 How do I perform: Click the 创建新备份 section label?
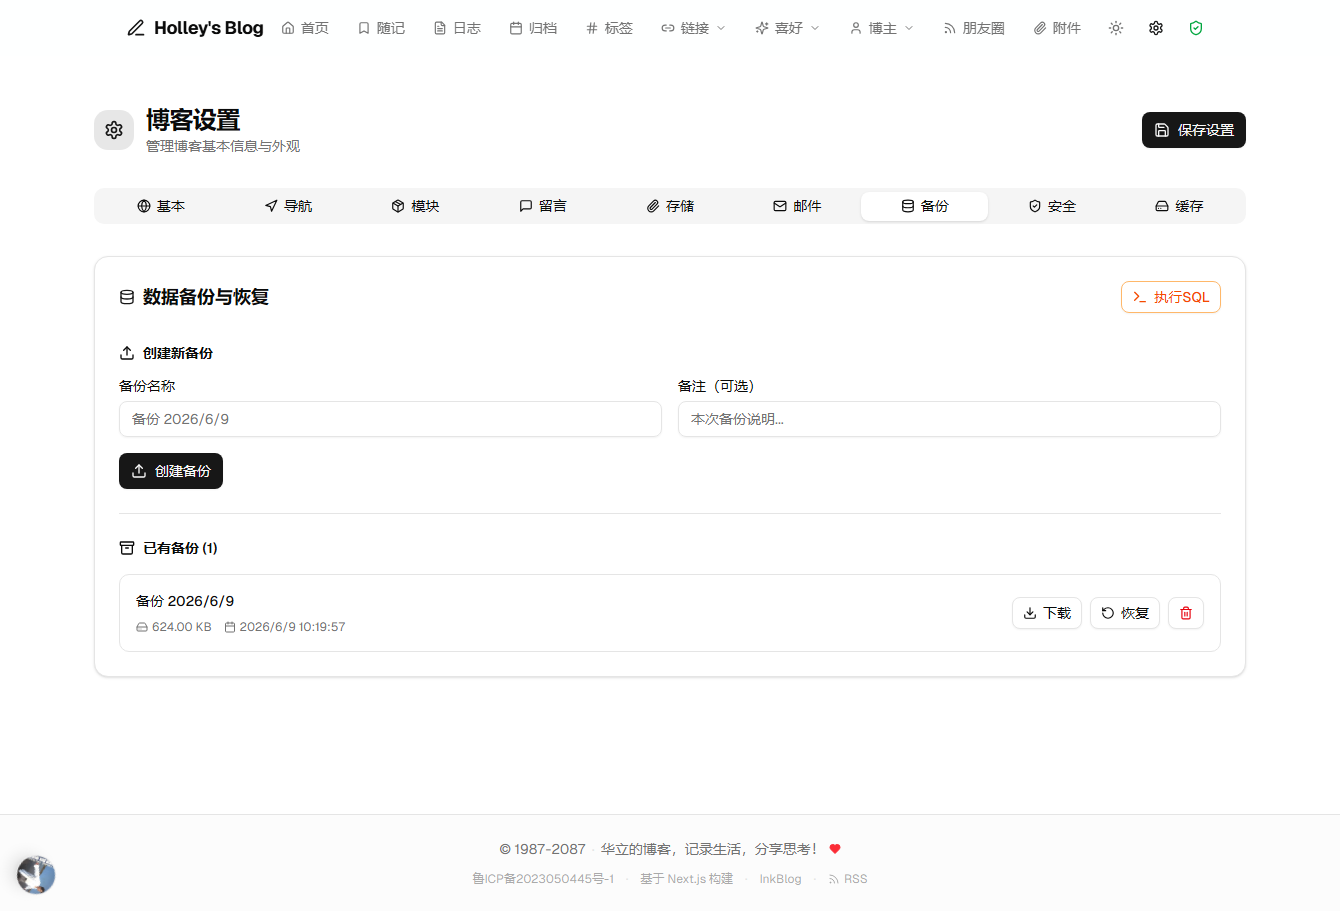point(178,353)
